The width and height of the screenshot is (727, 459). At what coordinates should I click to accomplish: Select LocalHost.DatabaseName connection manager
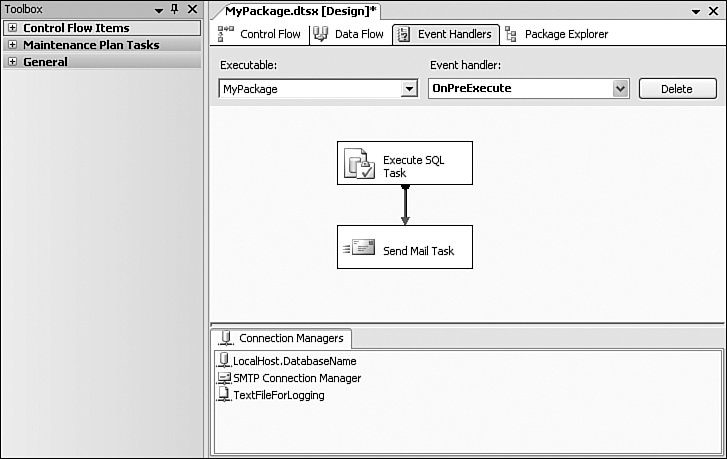(294, 361)
